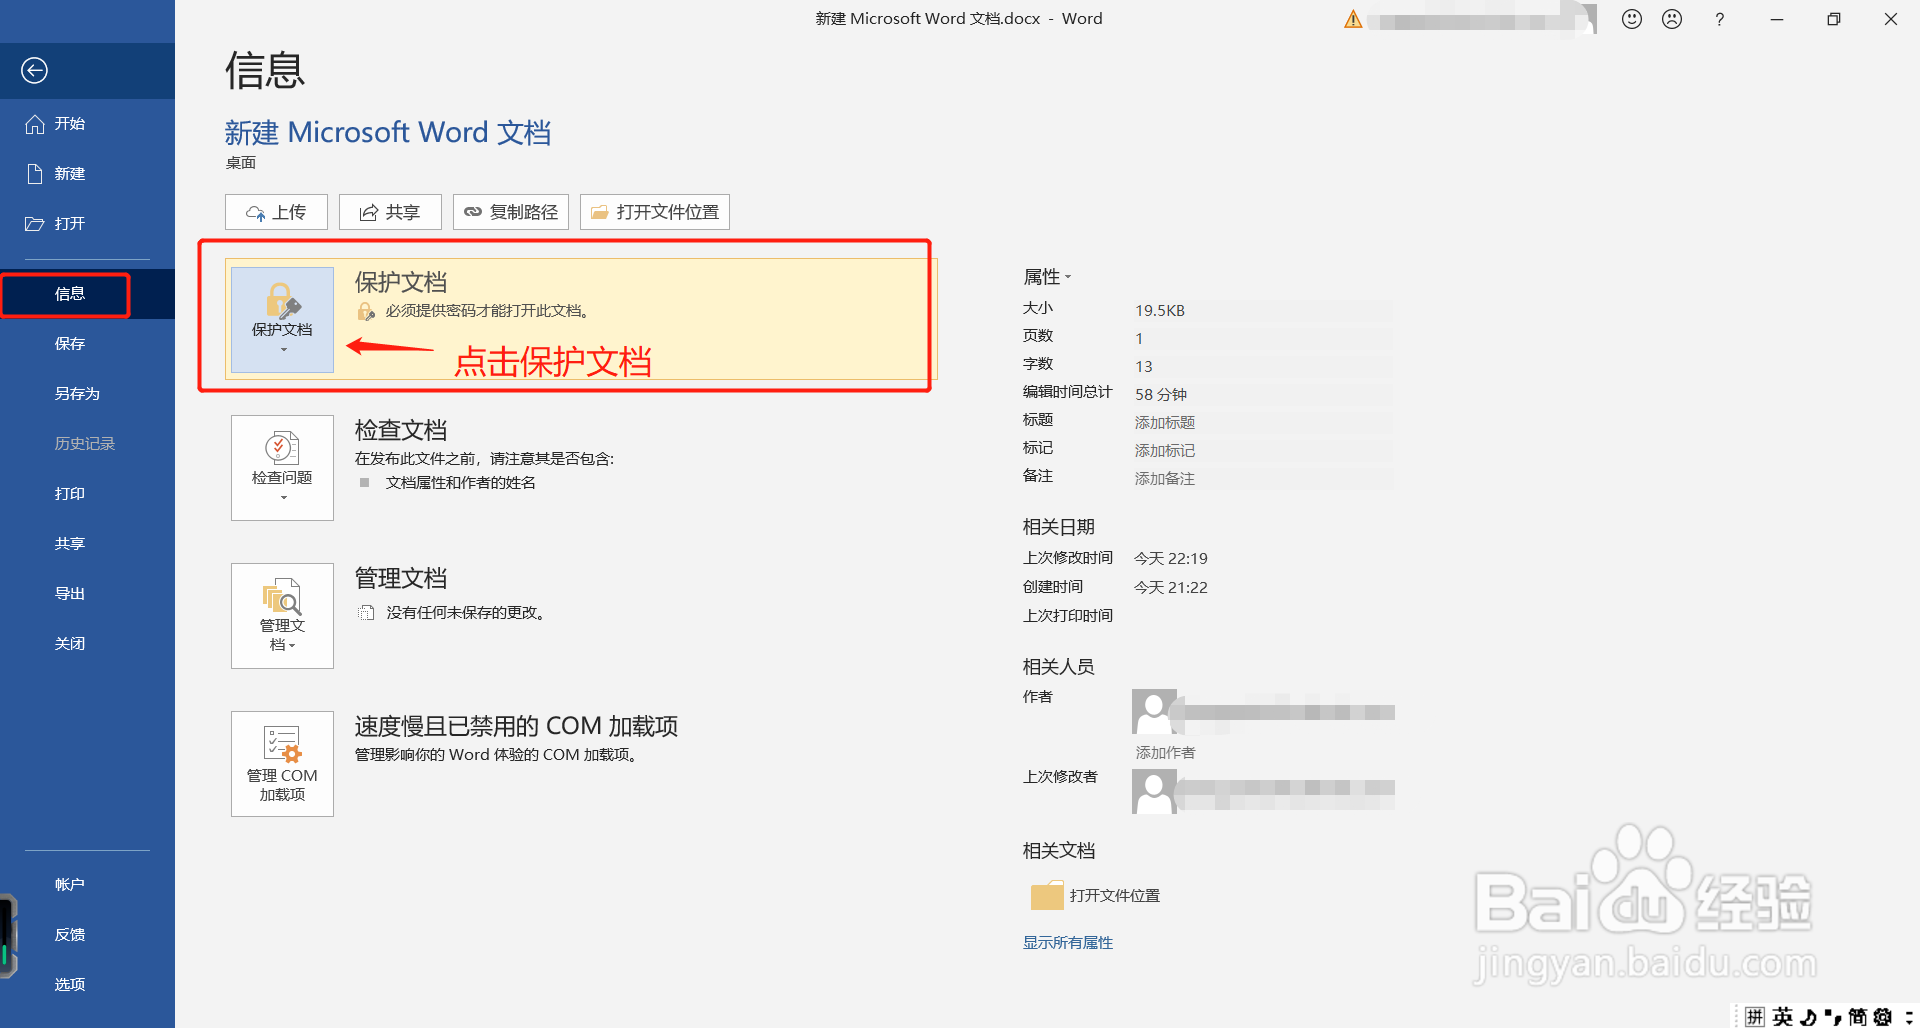
Task: Click the 上次修改者 avatar
Action: click(1154, 792)
